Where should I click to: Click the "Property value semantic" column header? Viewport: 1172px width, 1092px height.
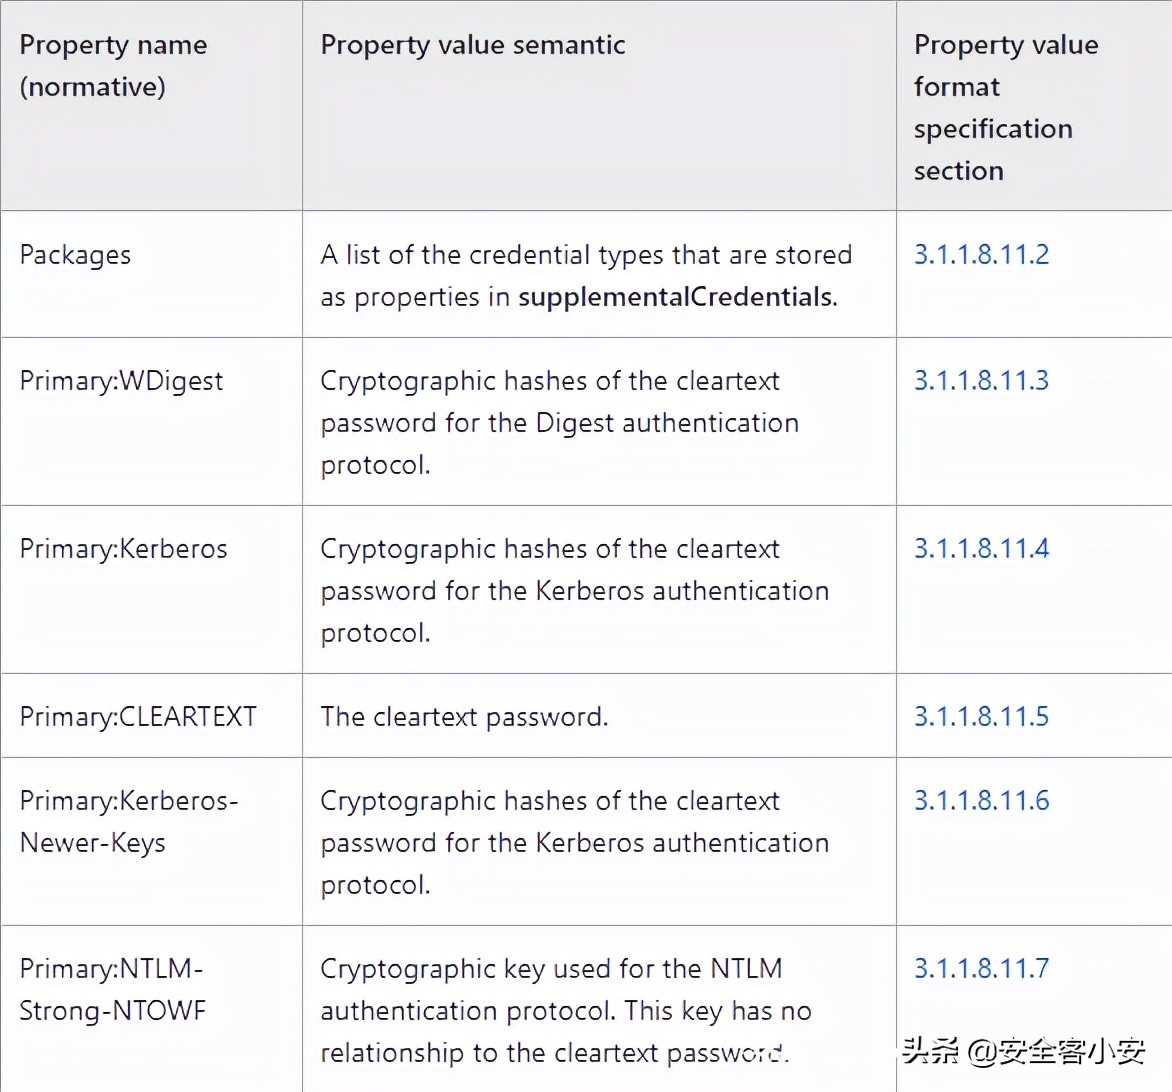[x=473, y=45]
